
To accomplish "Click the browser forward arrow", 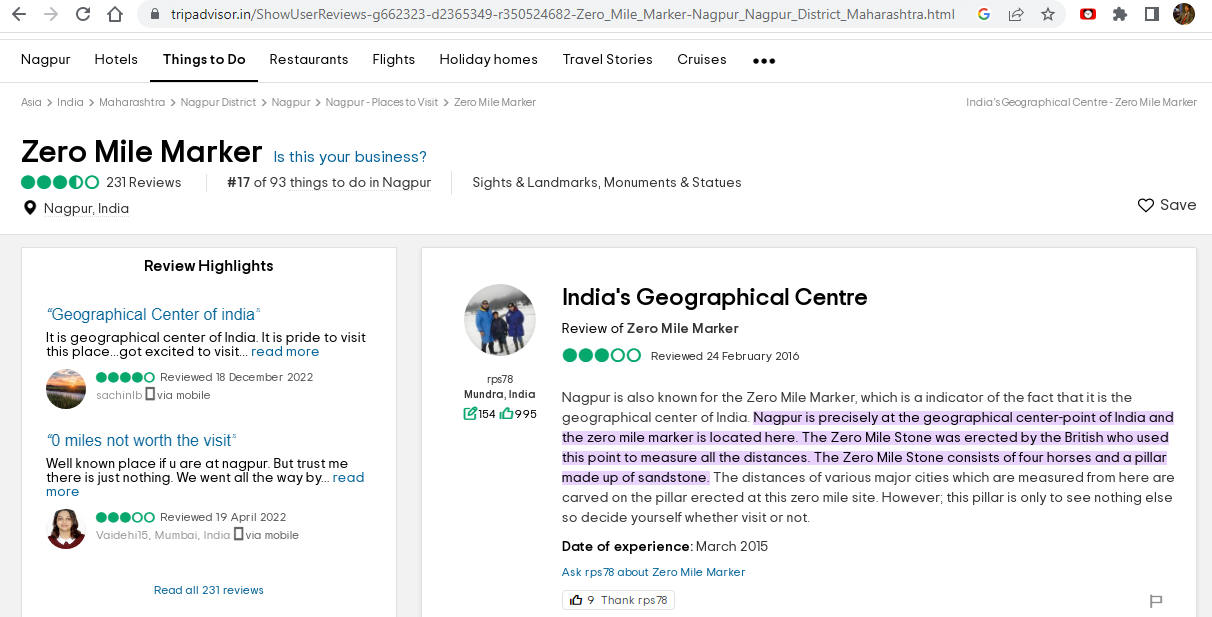I will point(51,15).
